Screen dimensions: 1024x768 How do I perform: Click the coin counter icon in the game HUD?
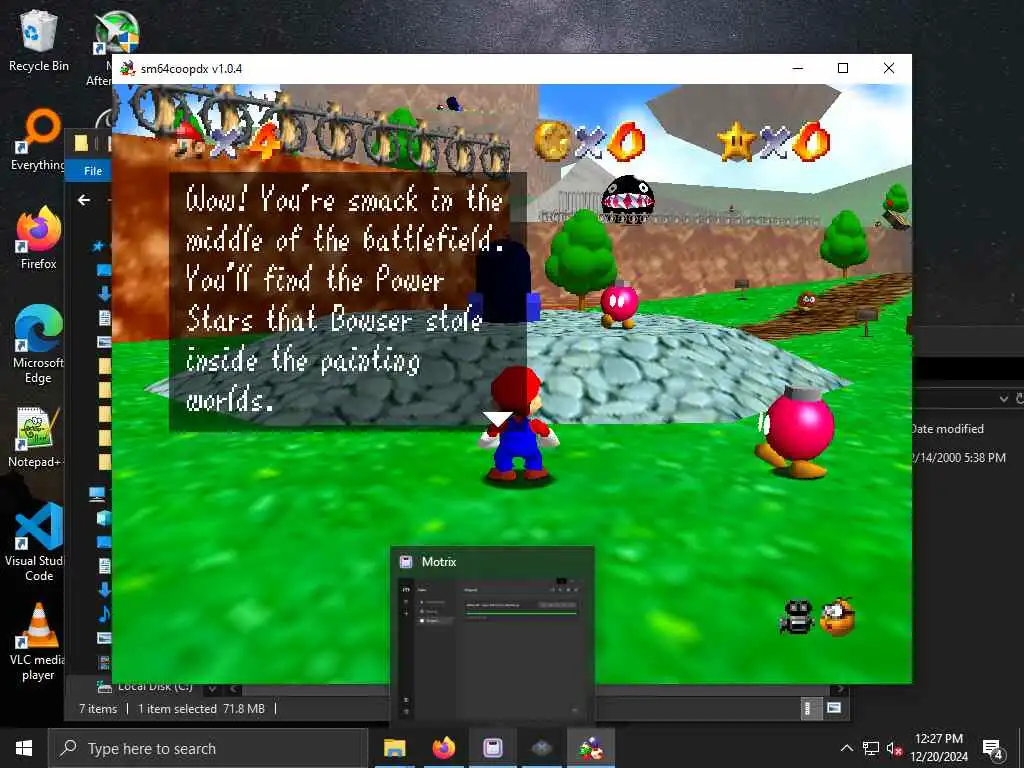click(552, 141)
